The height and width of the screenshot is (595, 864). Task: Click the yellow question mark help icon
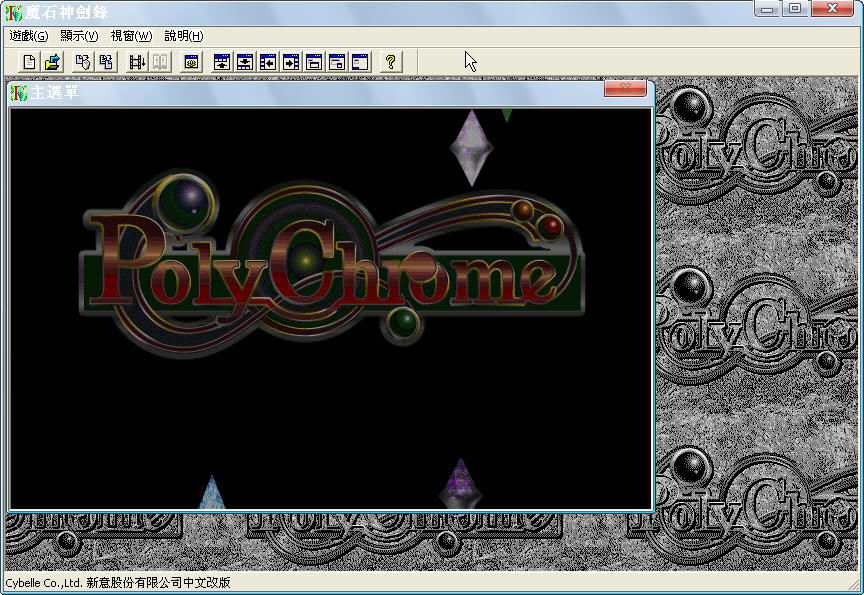click(390, 62)
